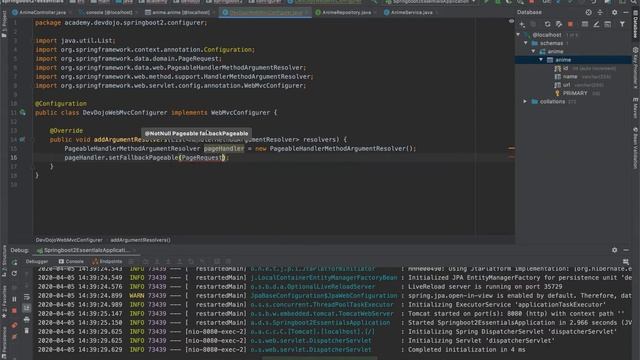Toggle soft-wrap in console
Image resolution: width=640 pixels, height=360 pixels.
click(27, 297)
